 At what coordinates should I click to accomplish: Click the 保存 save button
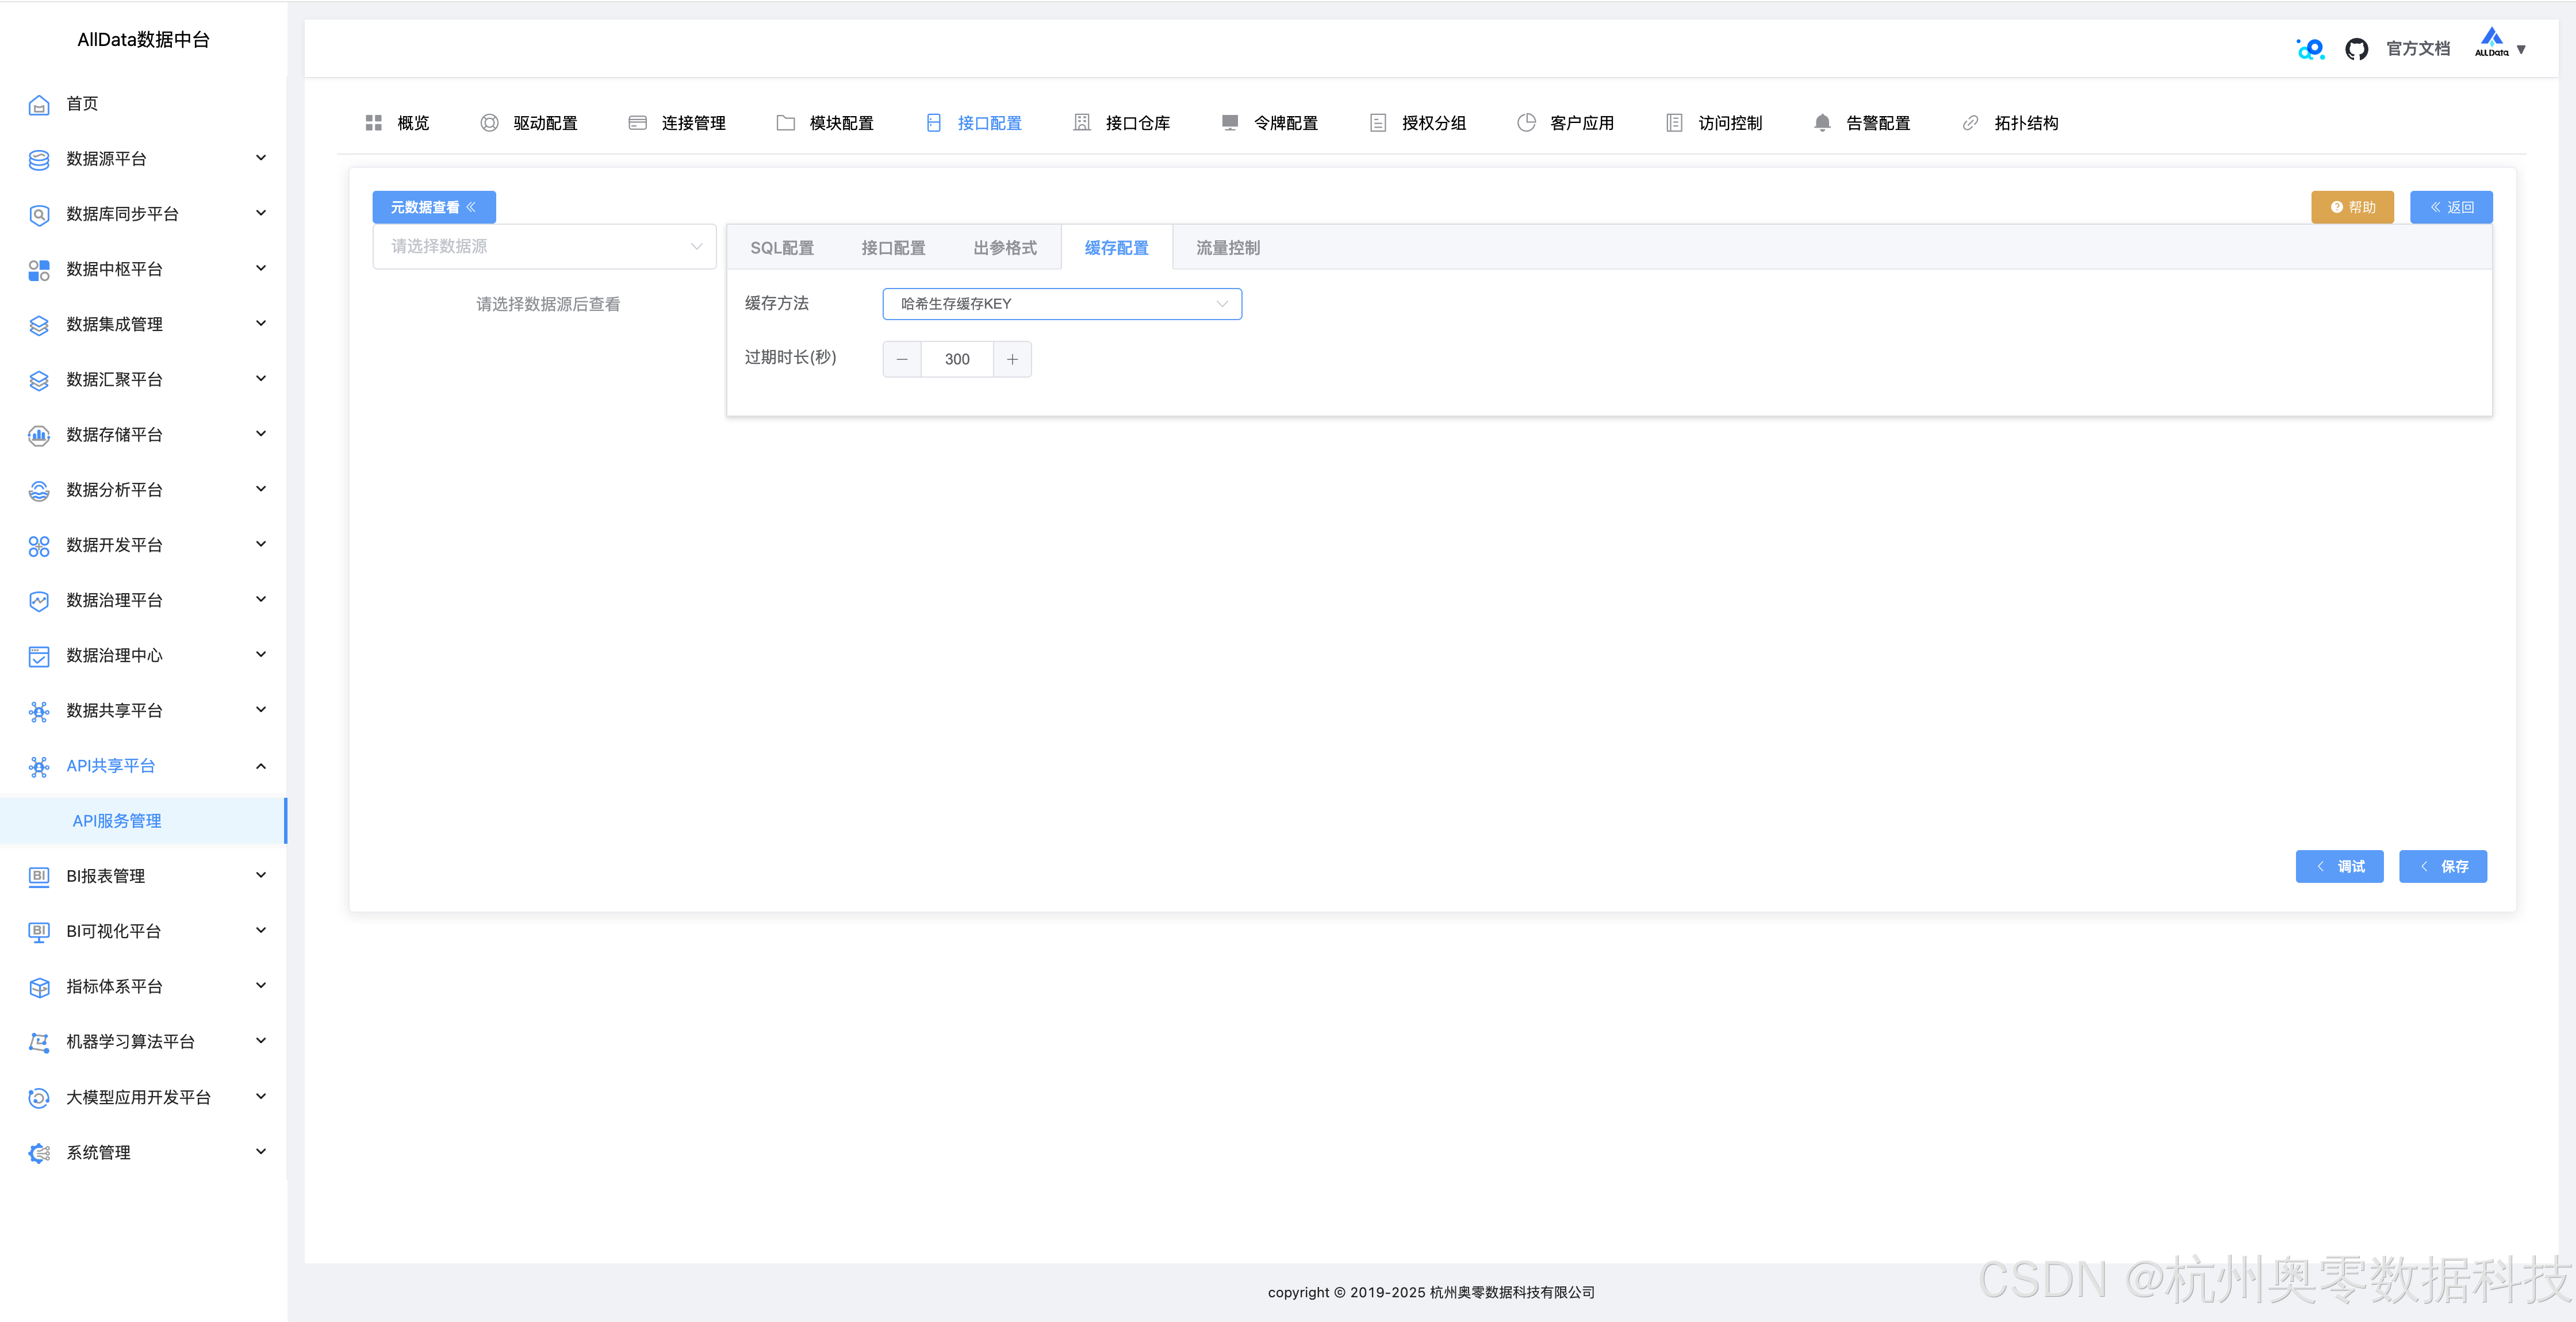coord(2444,866)
